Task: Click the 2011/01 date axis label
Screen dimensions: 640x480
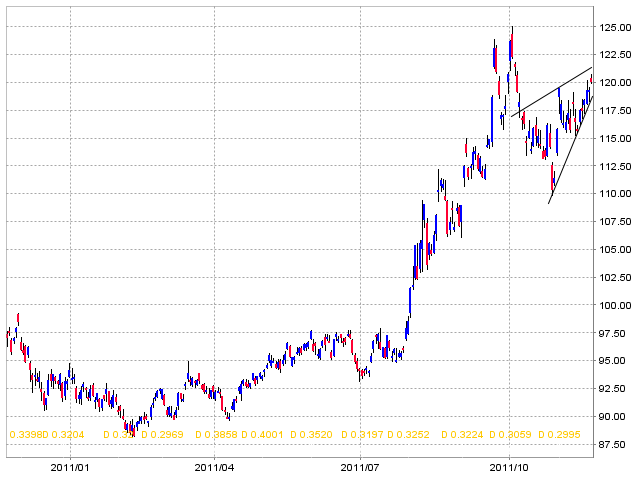Action: pyautogui.click(x=70, y=468)
